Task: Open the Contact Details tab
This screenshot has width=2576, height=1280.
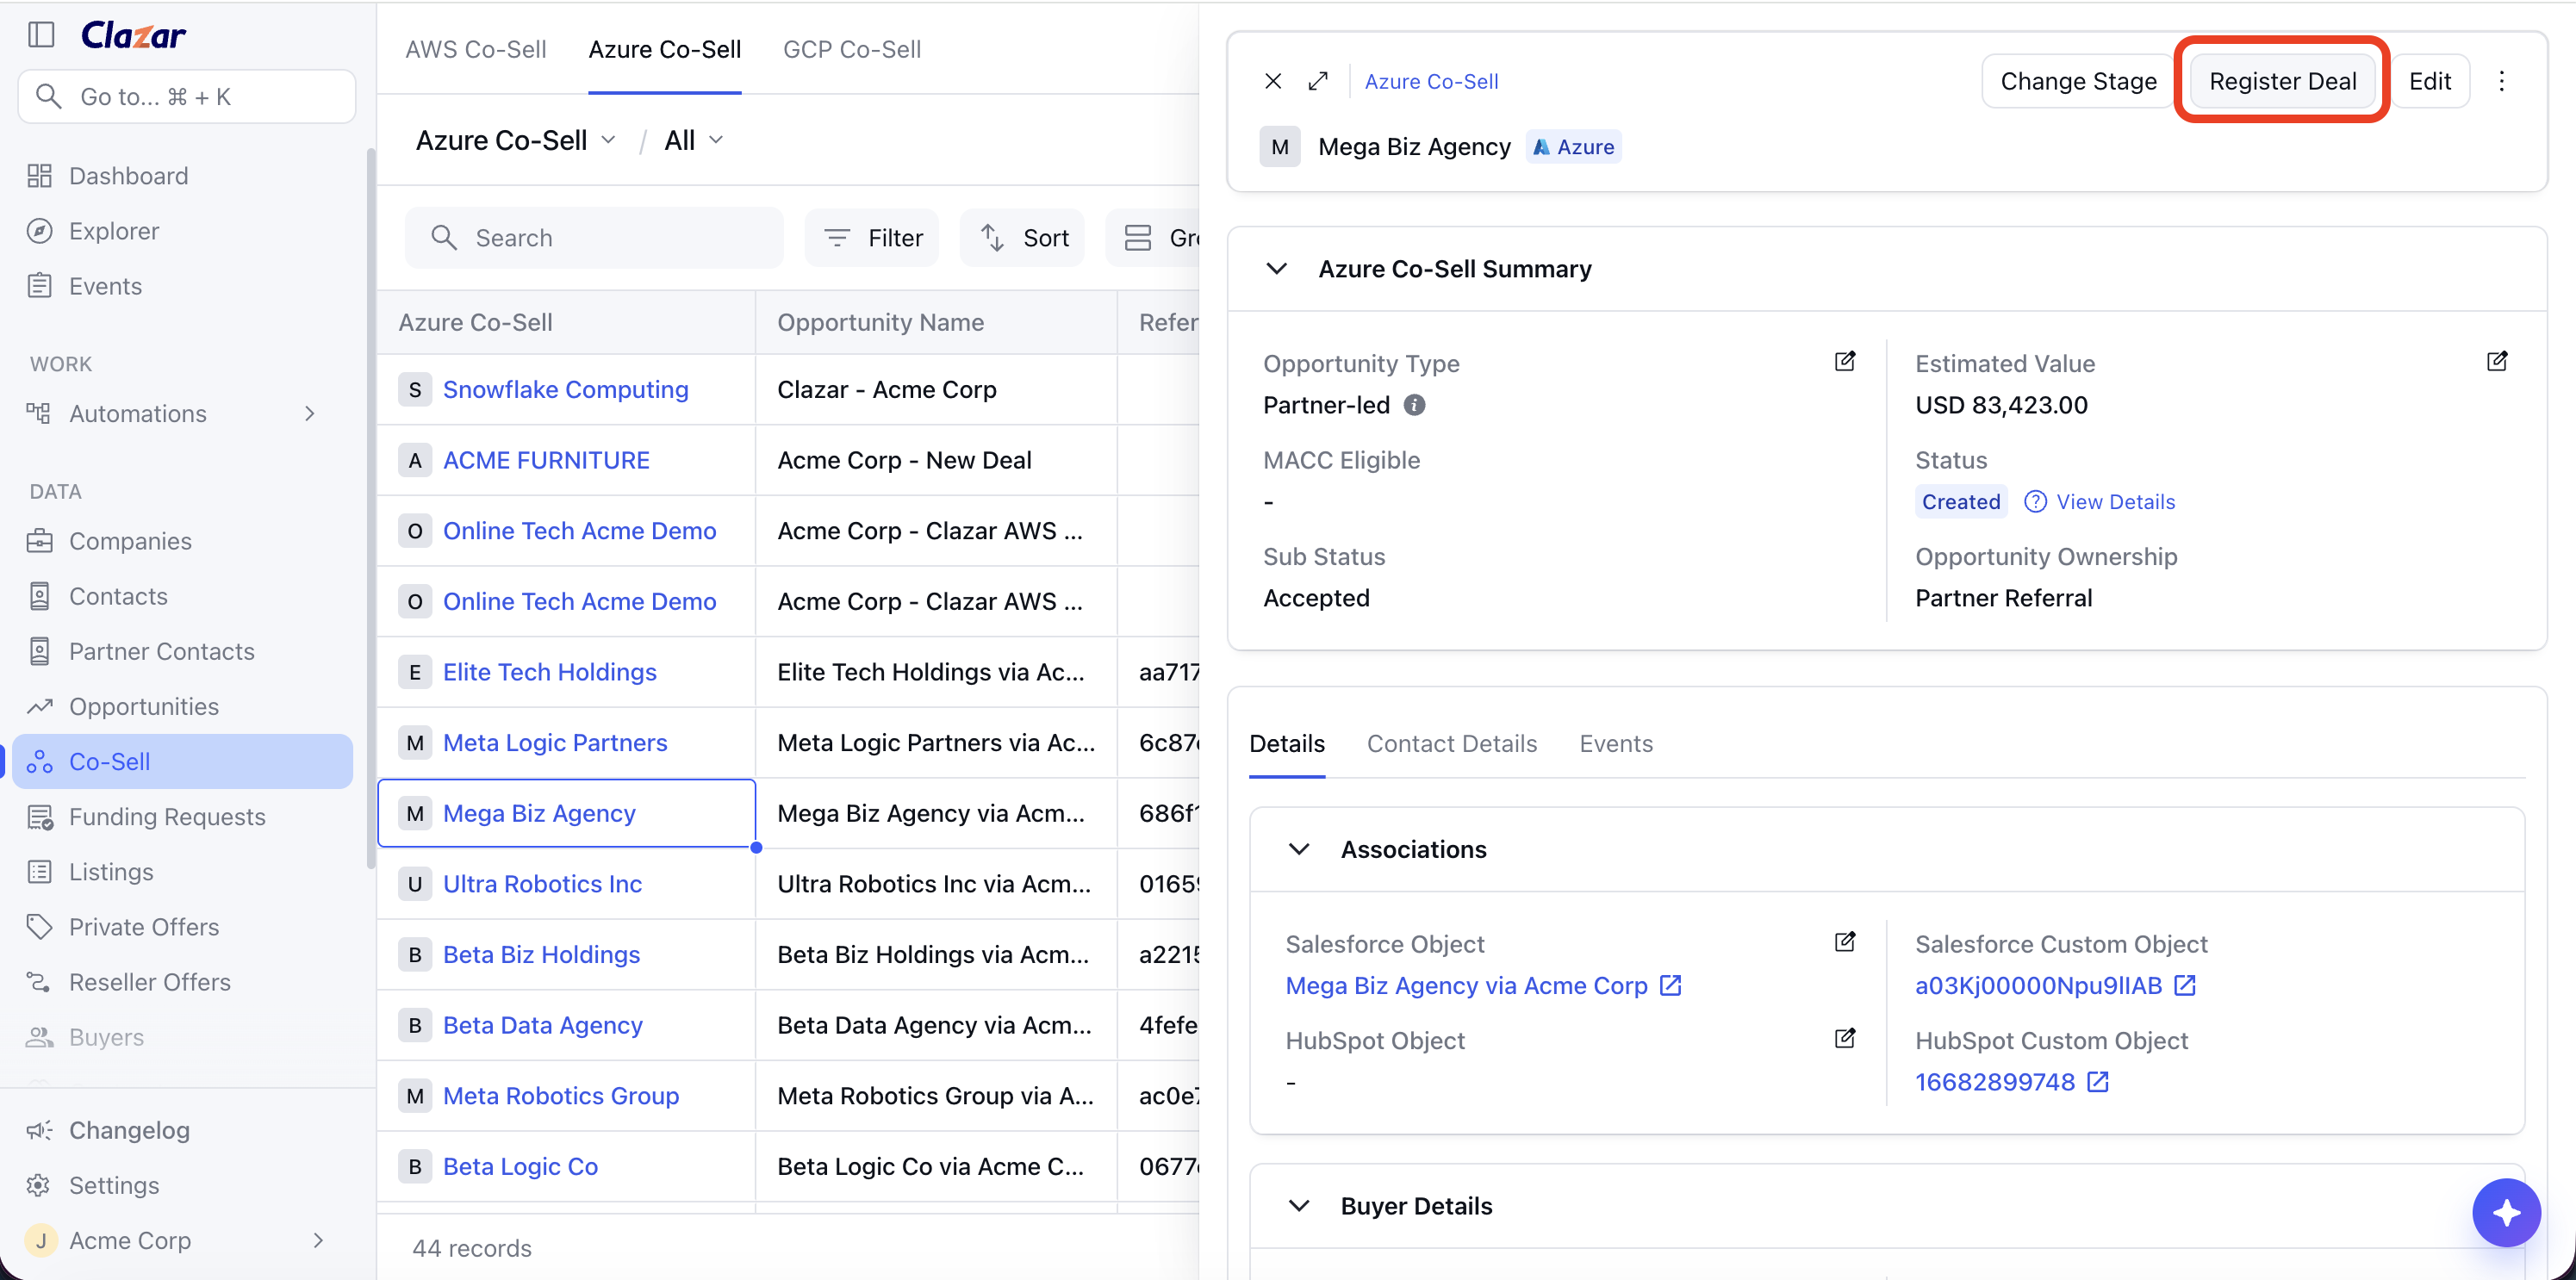Action: click(1451, 743)
